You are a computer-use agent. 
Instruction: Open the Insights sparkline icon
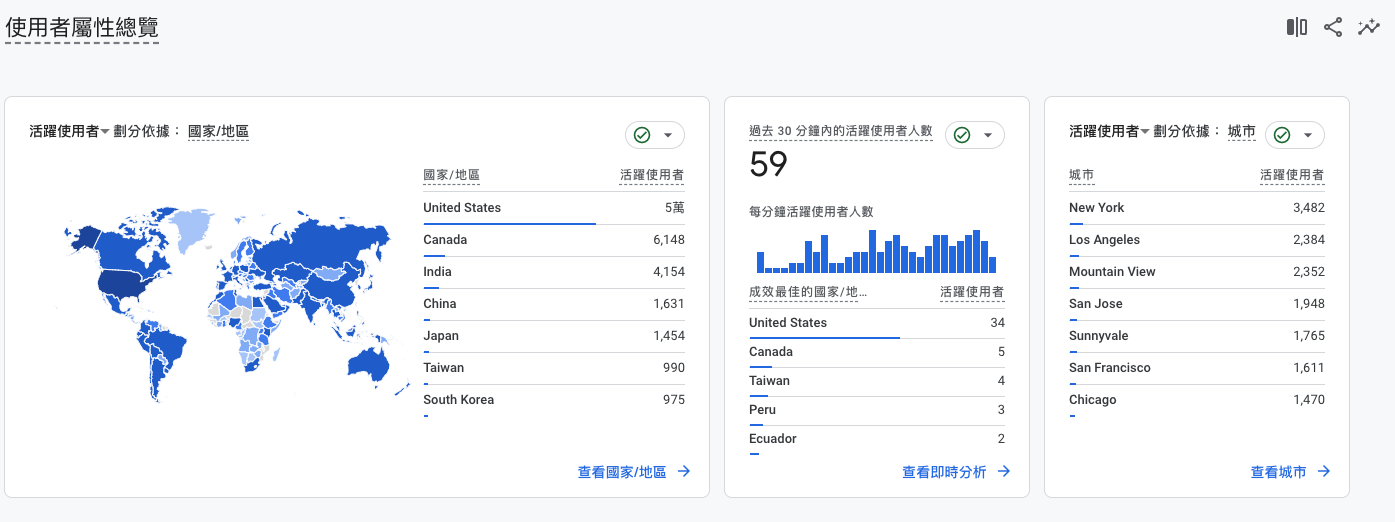point(1368,27)
